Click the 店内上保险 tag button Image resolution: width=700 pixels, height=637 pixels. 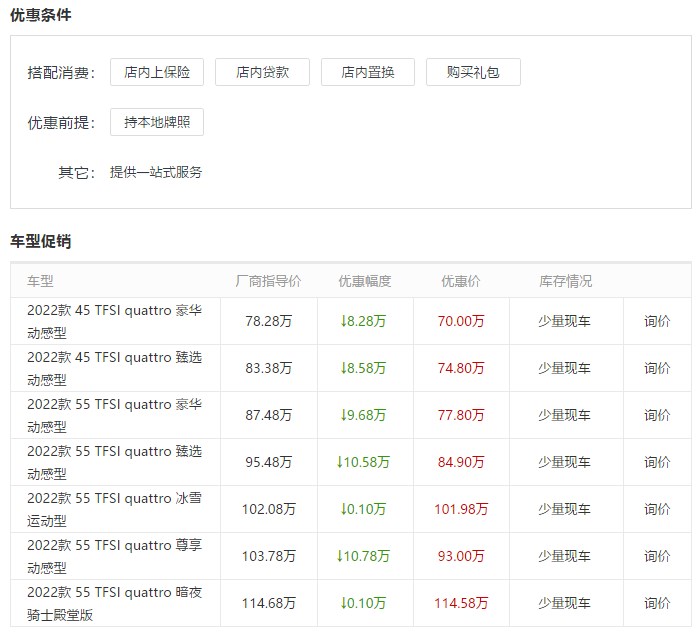coord(157,72)
